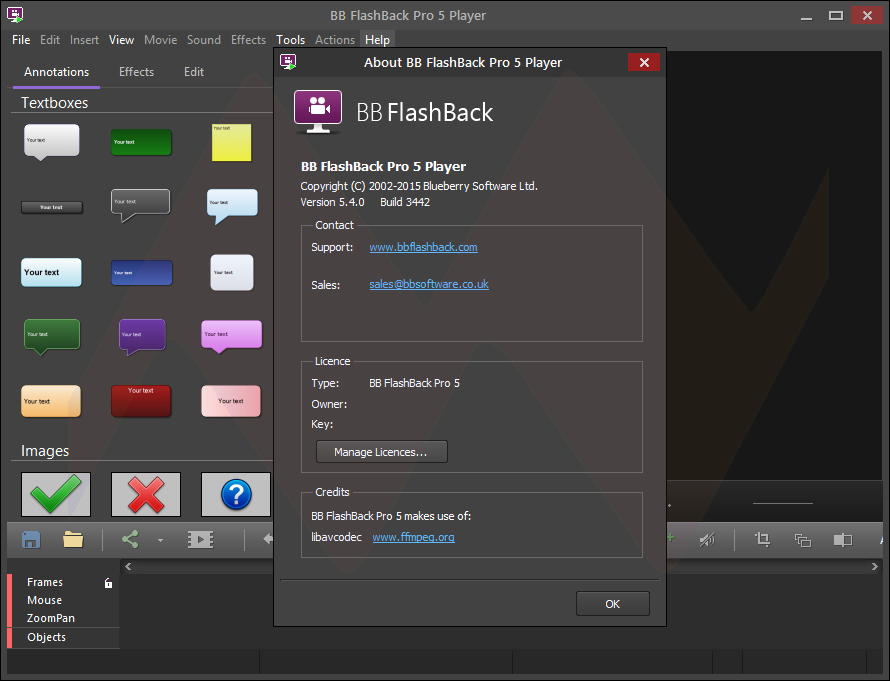Open the Effects menu in the menu bar
Viewport: 890px width, 681px height.
(x=249, y=40)
